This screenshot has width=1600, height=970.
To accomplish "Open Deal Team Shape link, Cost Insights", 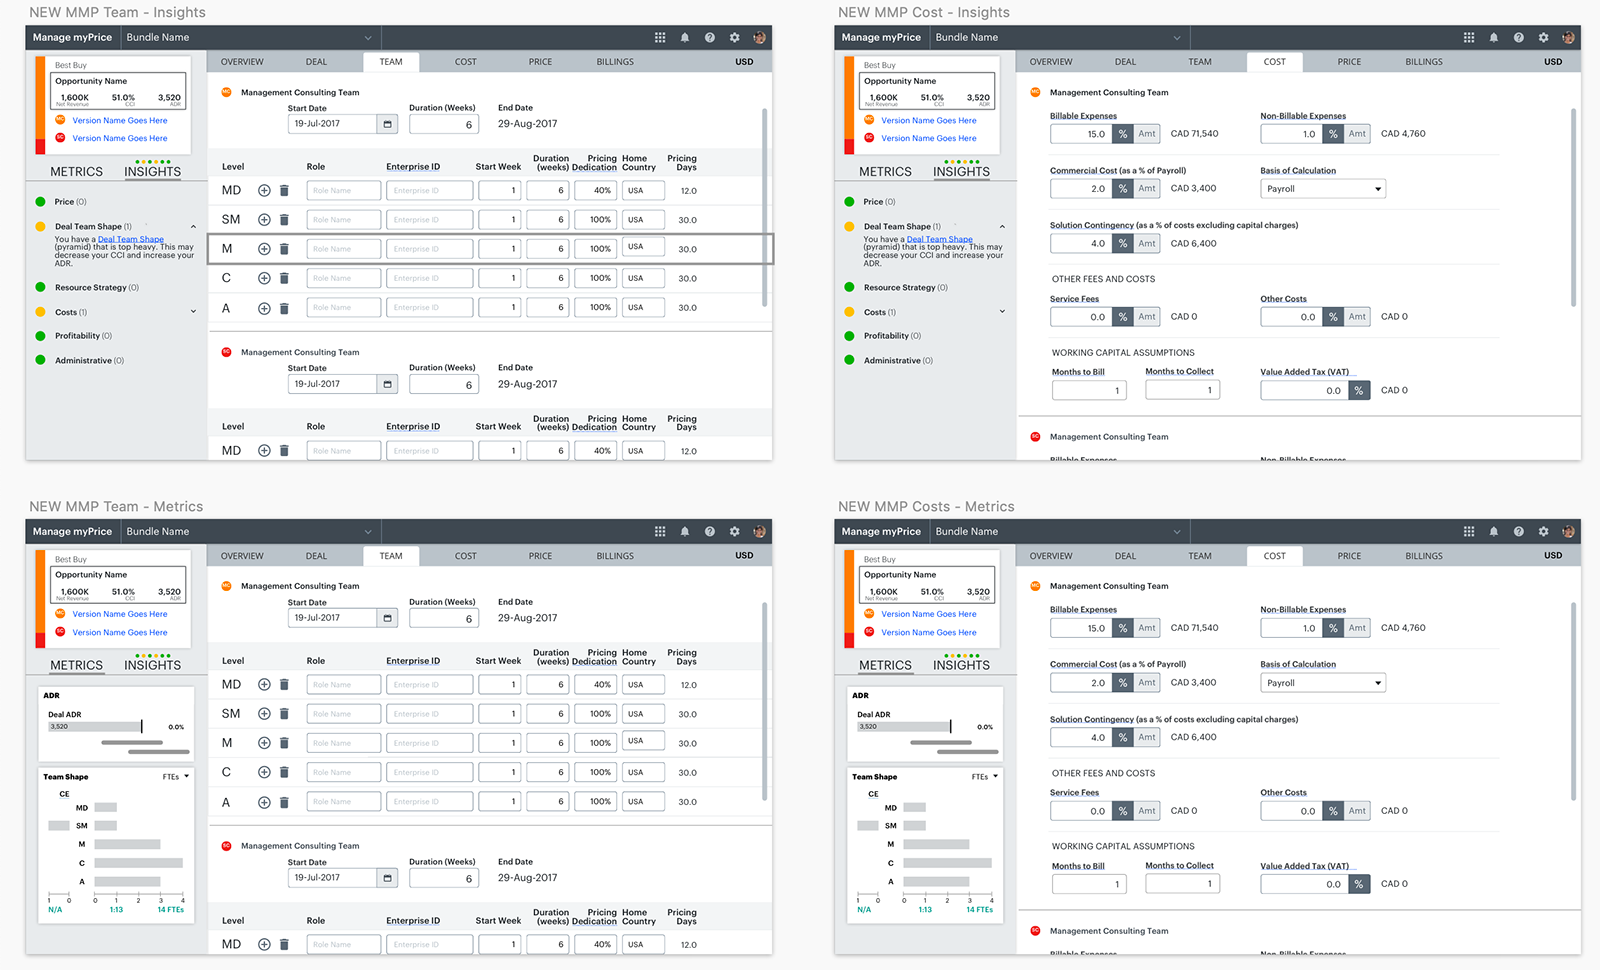I will pos(940,240).
